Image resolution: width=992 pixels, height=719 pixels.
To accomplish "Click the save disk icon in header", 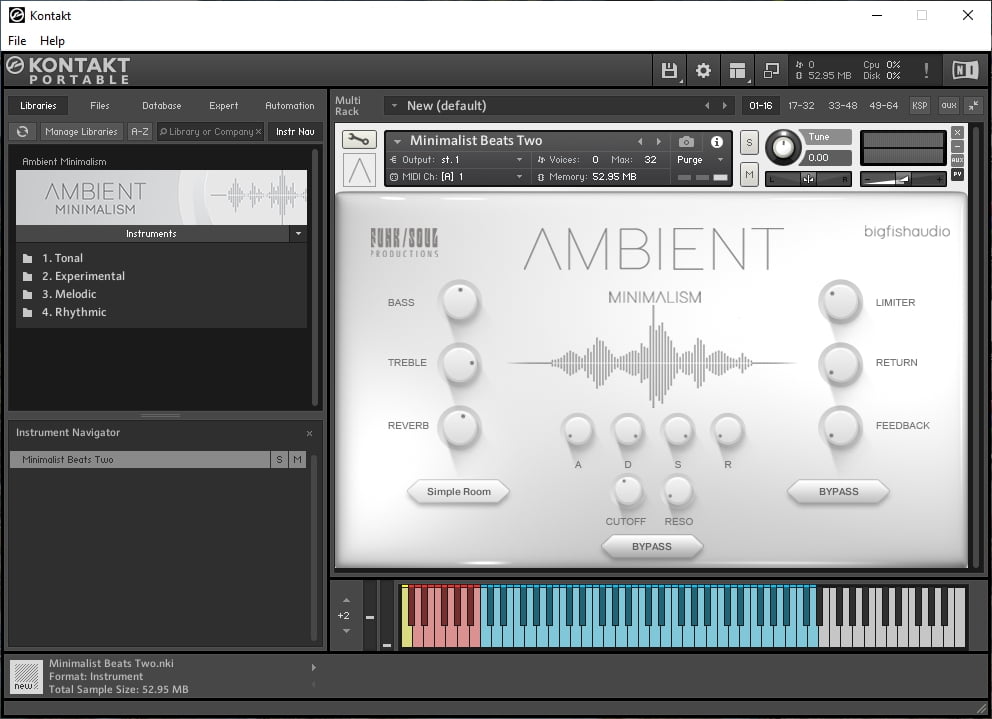I will [669, 70].
